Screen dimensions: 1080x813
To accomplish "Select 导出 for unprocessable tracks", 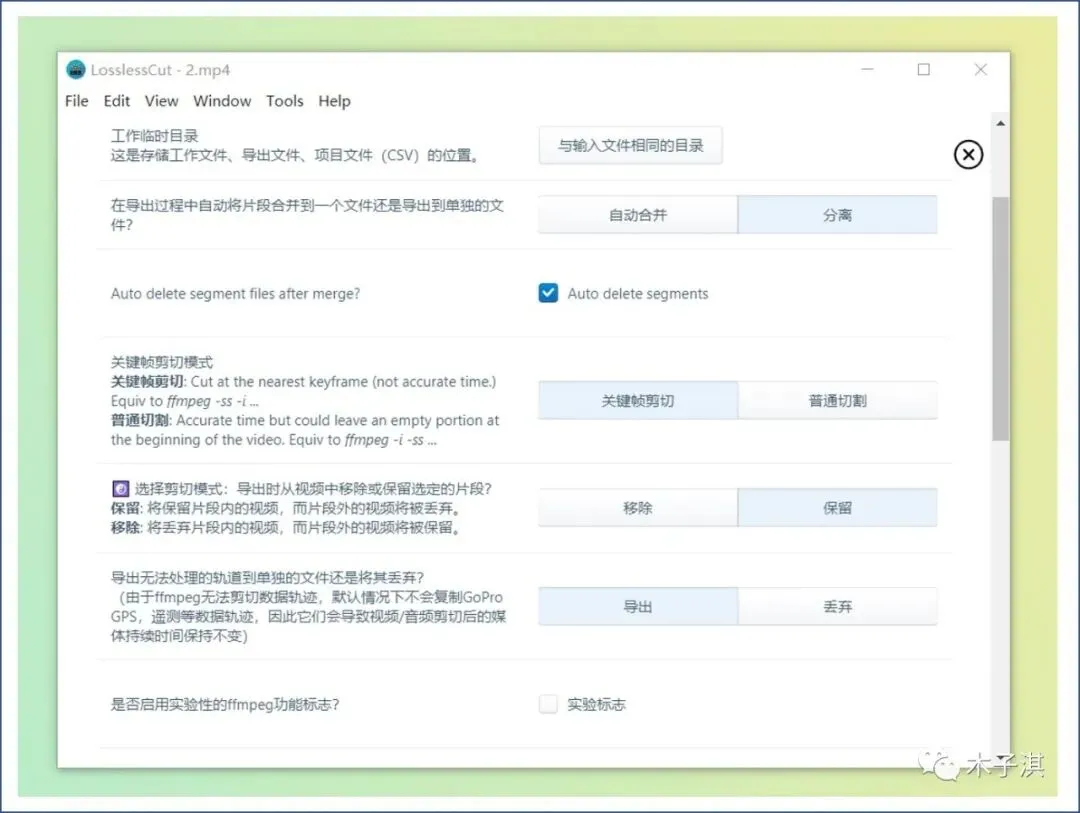I will (x=638, y=606).
